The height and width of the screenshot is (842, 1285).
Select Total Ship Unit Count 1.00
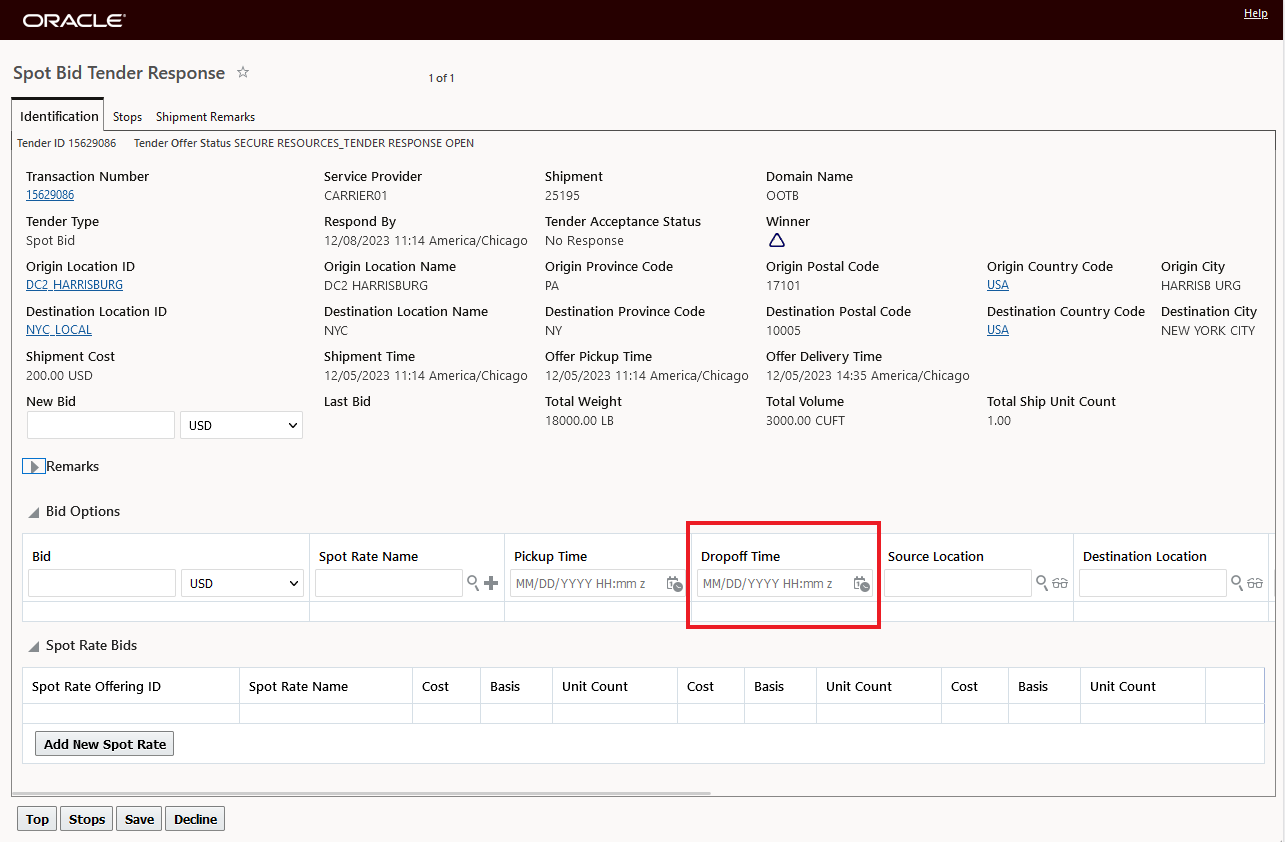pos(999,420)
